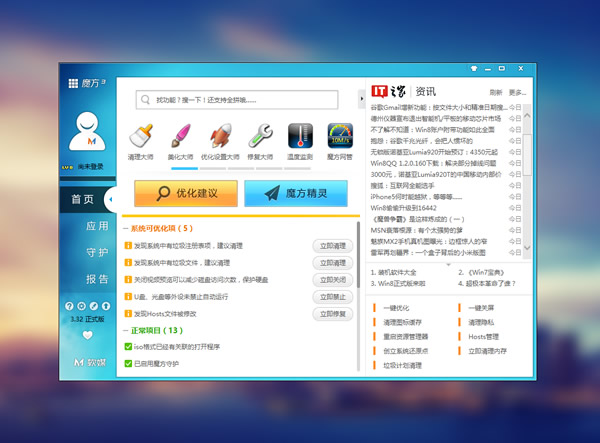
Task: Click the 立即关闭 button
Action: pyautogui.click(x=333, y=280)
